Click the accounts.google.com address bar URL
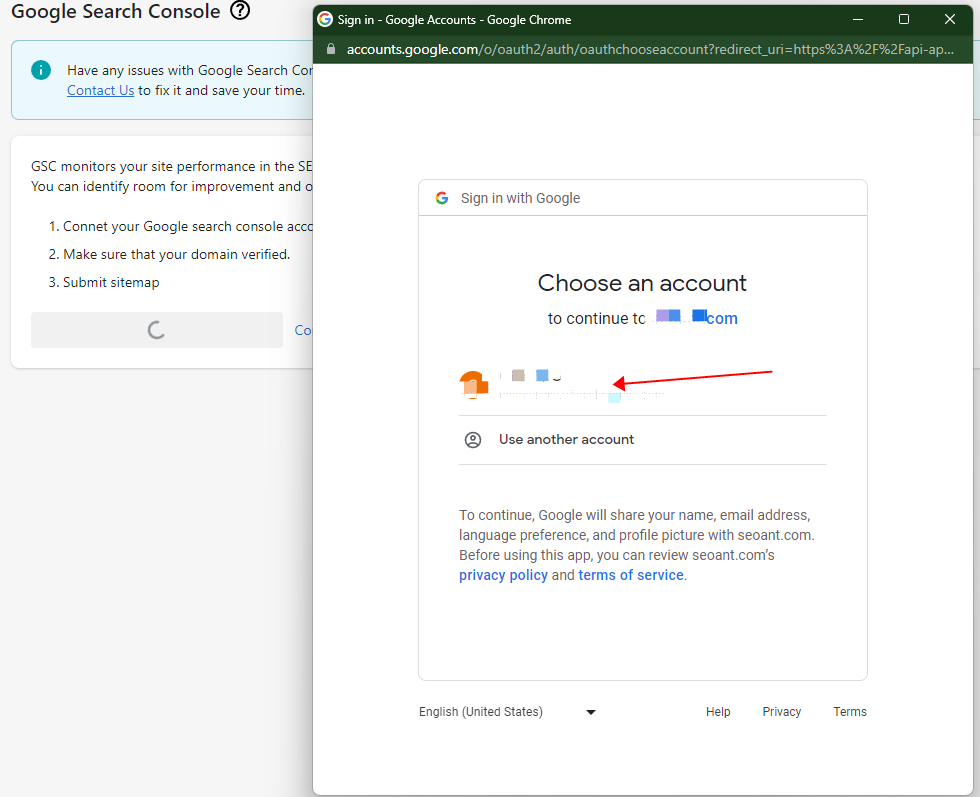 point(650,49)
